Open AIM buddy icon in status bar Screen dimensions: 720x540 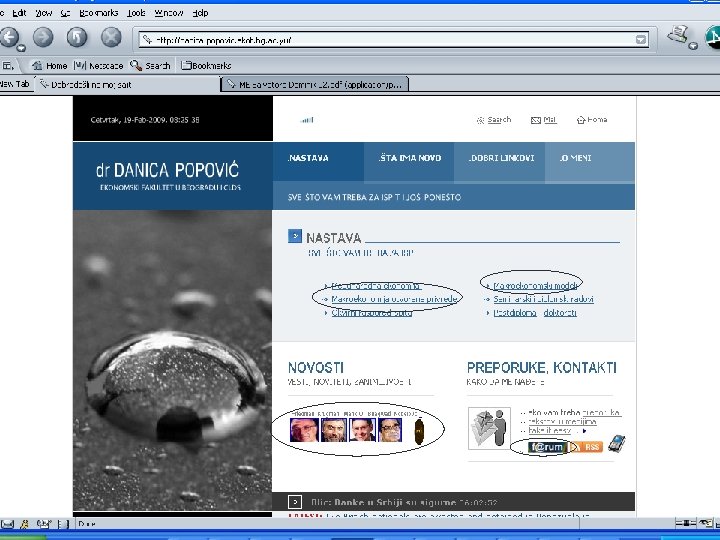25,524
